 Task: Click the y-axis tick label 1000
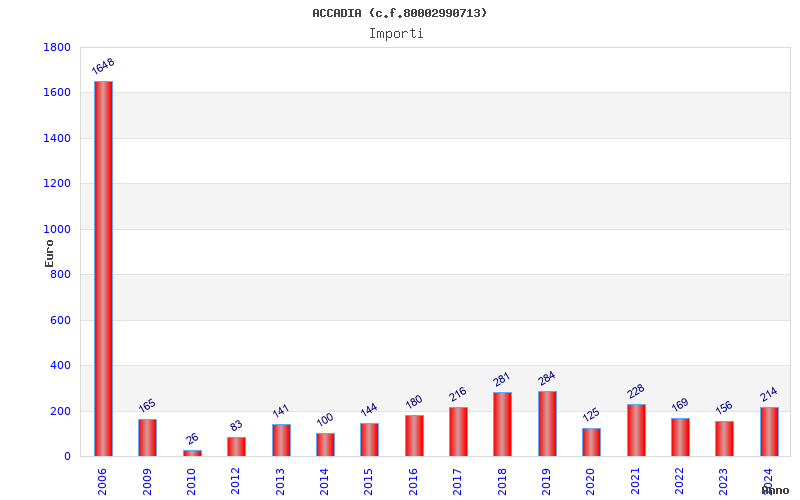[x=57, y=230]
